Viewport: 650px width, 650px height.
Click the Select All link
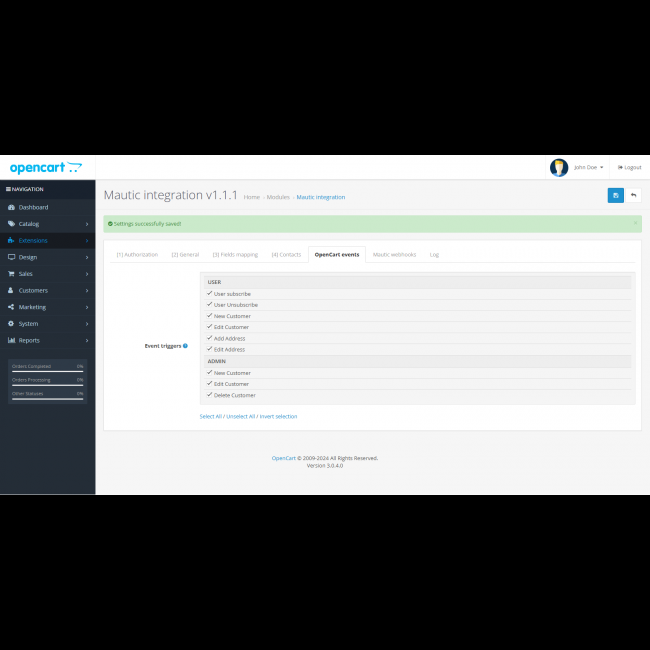tap(211, 416)
